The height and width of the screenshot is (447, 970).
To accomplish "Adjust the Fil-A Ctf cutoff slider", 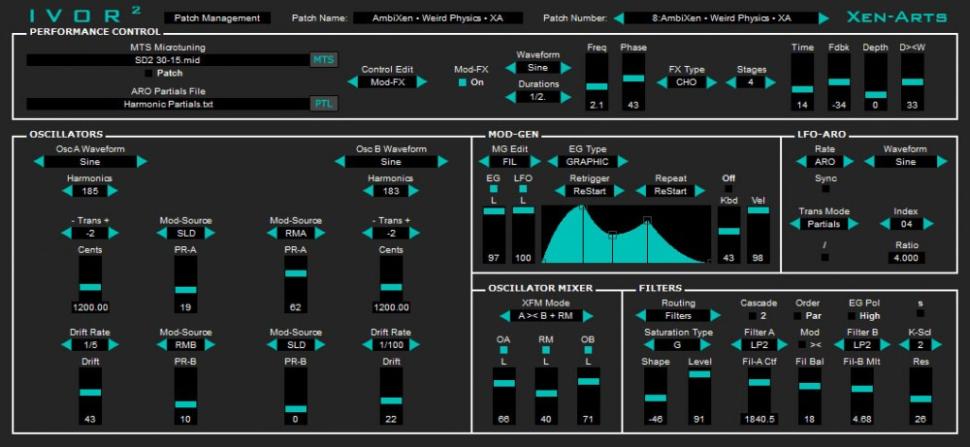I will 759,390.
